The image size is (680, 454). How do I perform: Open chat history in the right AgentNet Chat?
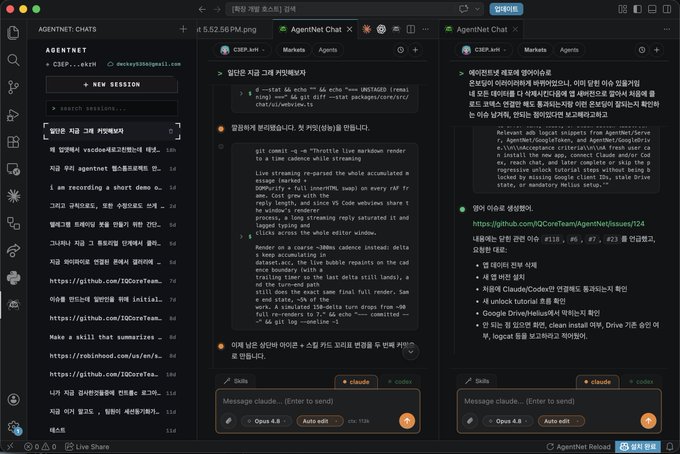coord(642,50)
